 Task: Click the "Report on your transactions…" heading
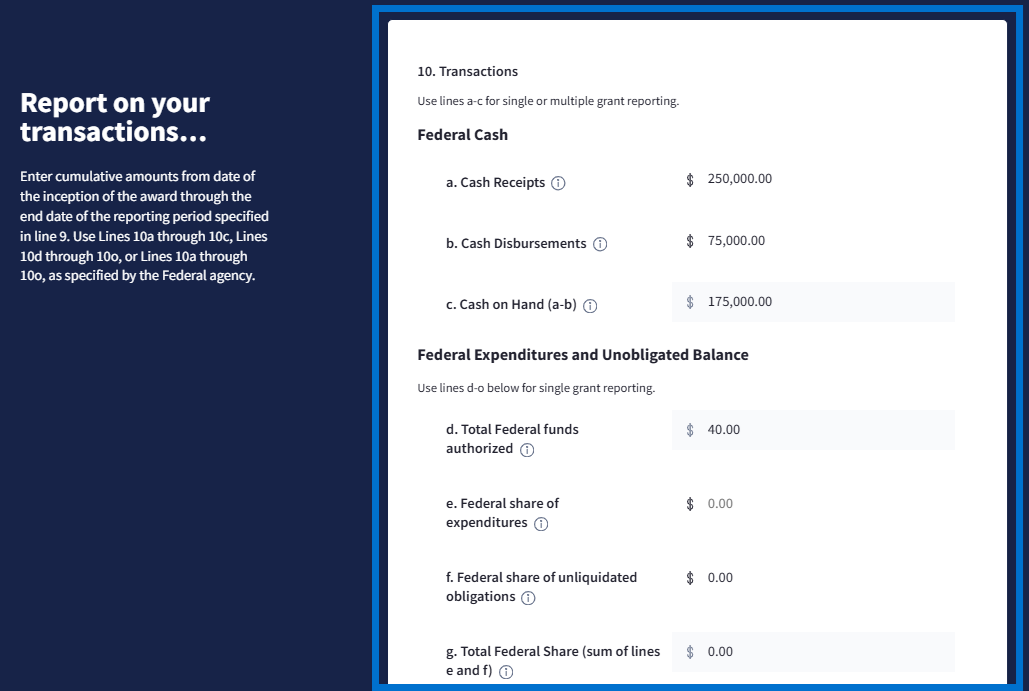point(115,117)
